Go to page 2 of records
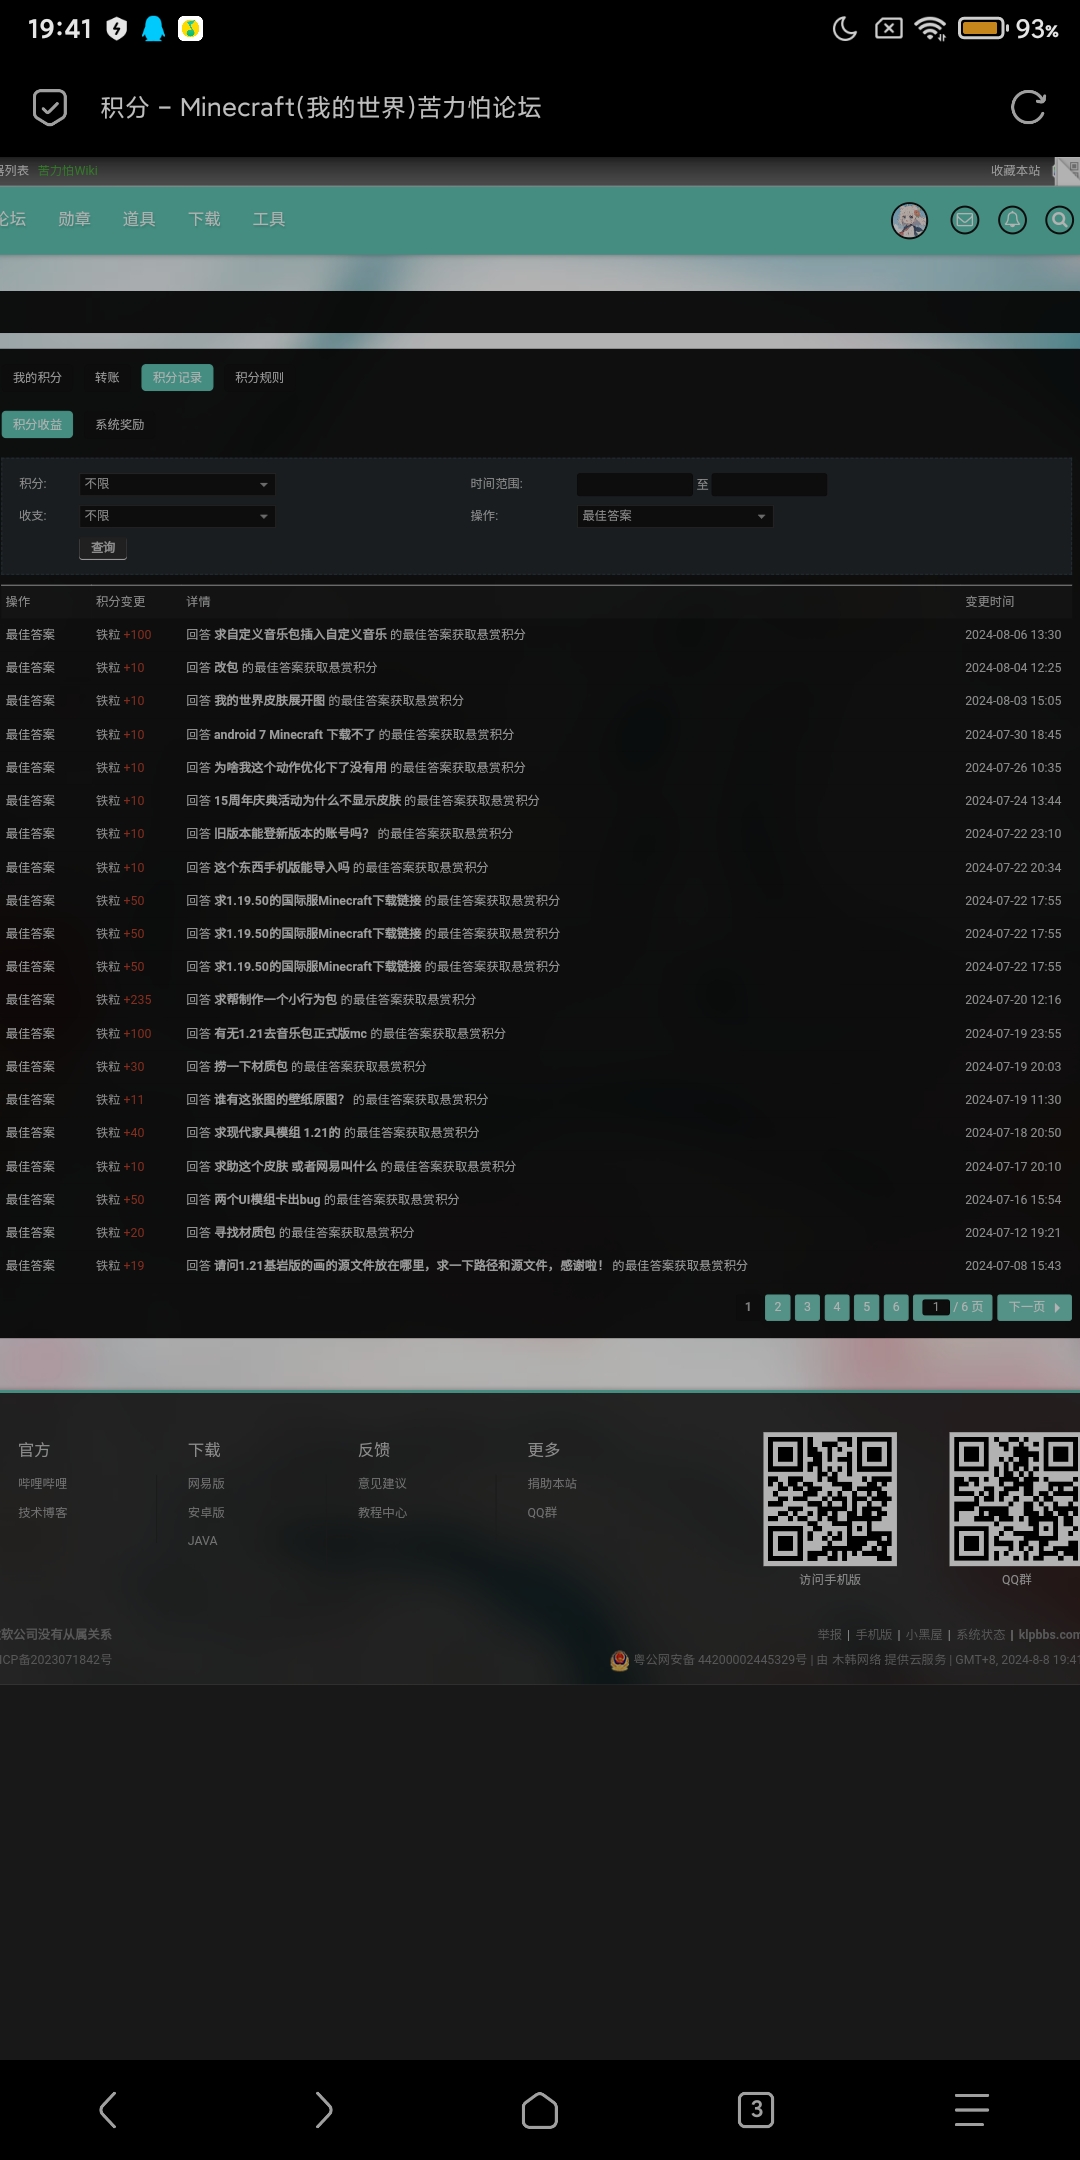 pyautogui.click(x=778, y=1307)
